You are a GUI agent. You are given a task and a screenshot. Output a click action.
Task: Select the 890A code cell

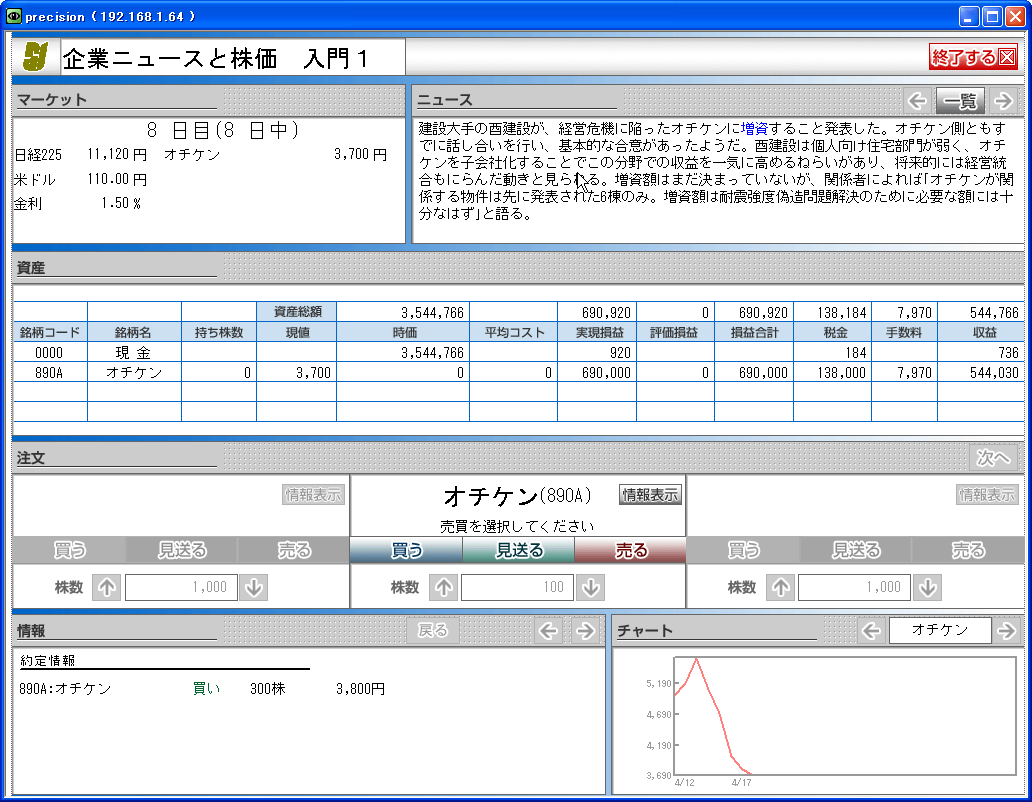[49, 373]
